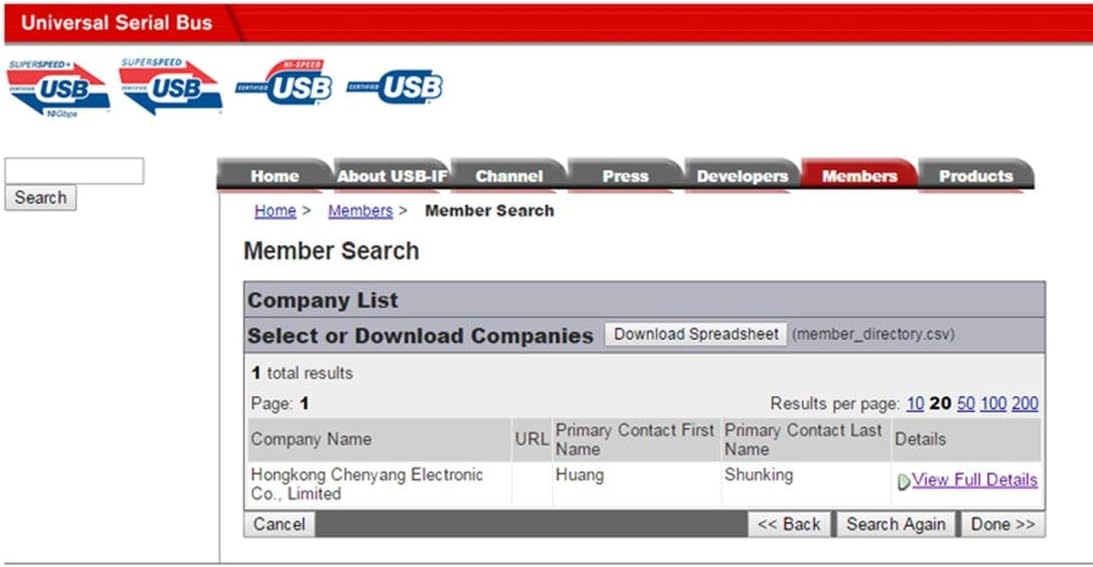Screen dimensions: 1093x567
Task: Click the Search button under the text box
Action: [40, 197]
